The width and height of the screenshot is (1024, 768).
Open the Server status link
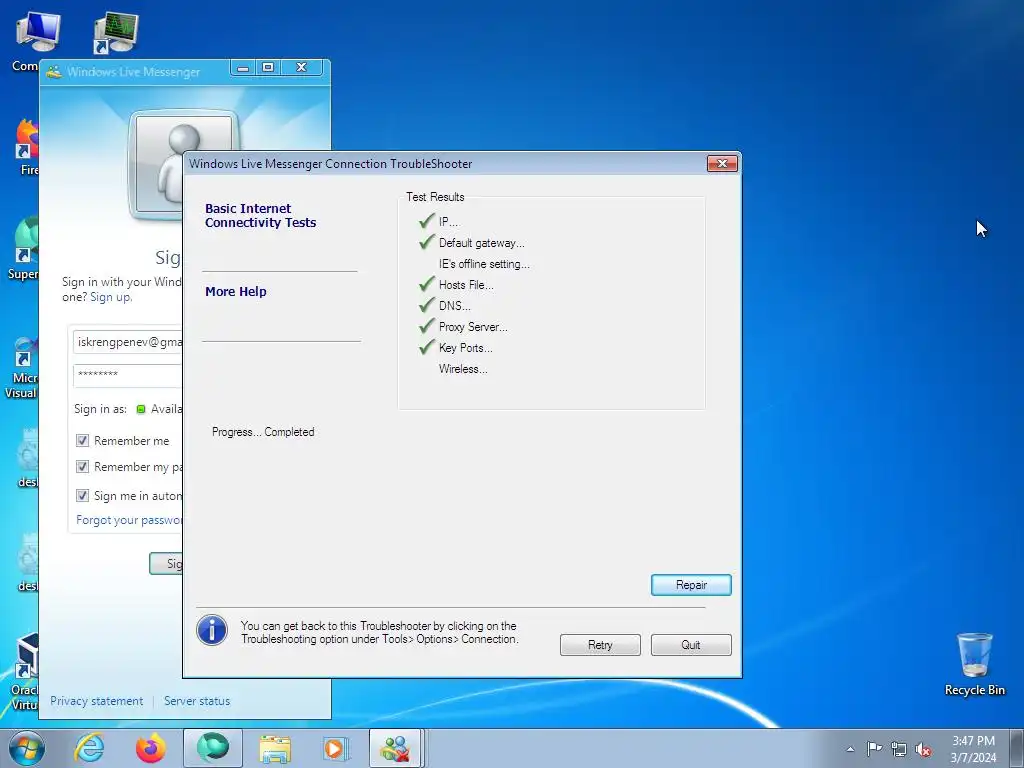pos(197,701)
